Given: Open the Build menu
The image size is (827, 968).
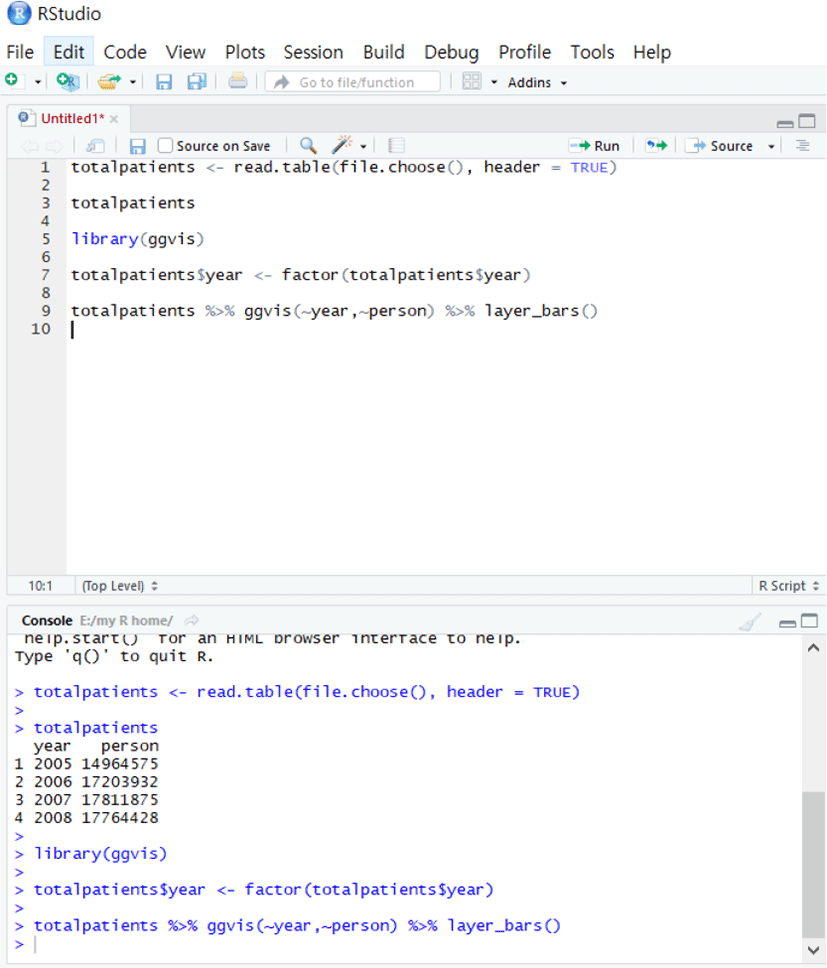Looking at the screenshot, I should pos(384,52).
